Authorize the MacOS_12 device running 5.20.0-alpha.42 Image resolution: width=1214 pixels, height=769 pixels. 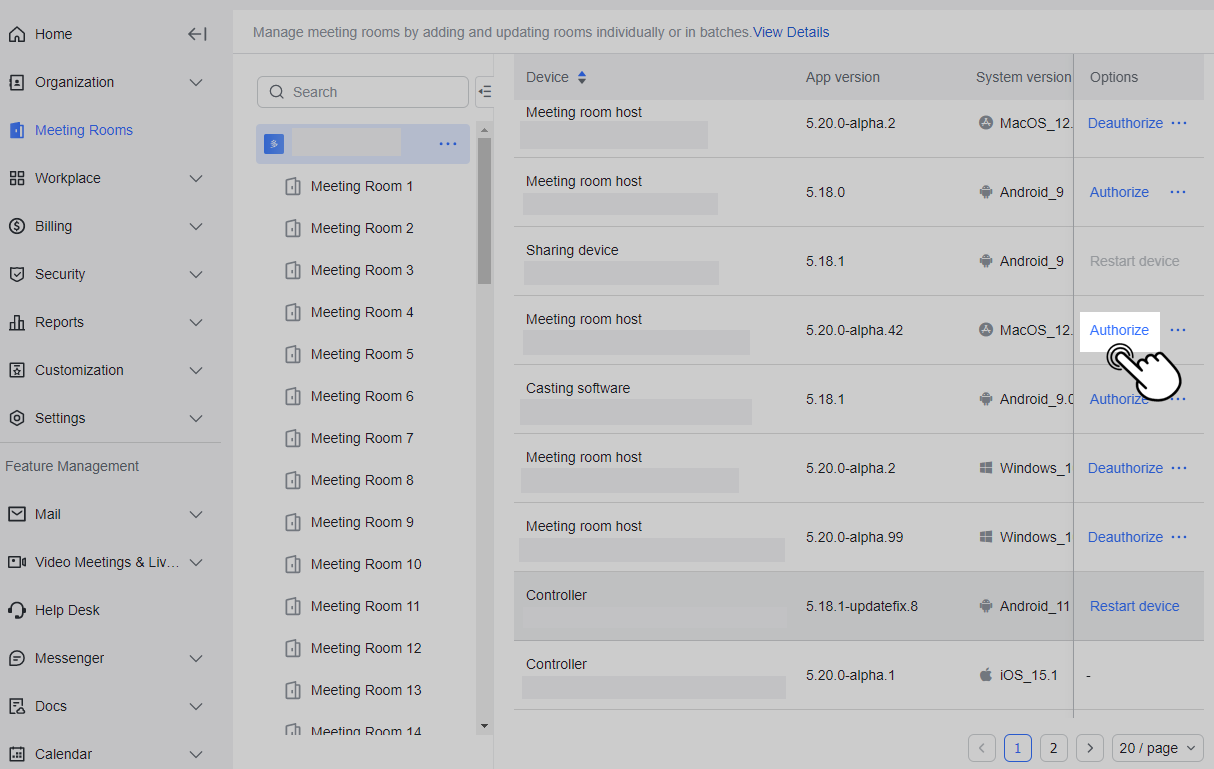tap(1119, 329)
